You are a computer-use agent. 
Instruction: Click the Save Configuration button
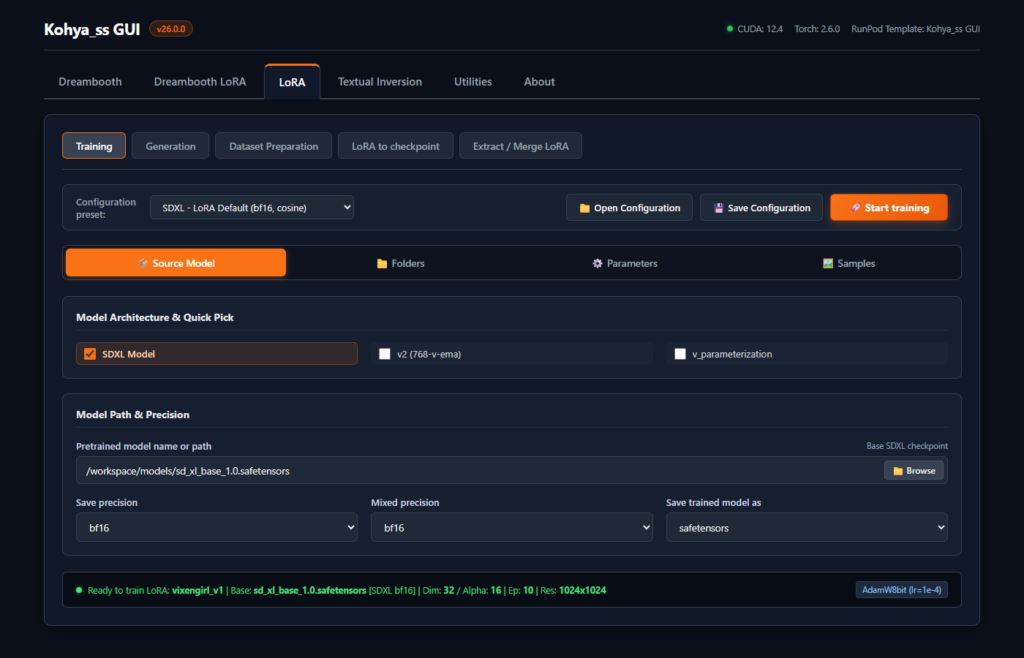coord(761,208)
